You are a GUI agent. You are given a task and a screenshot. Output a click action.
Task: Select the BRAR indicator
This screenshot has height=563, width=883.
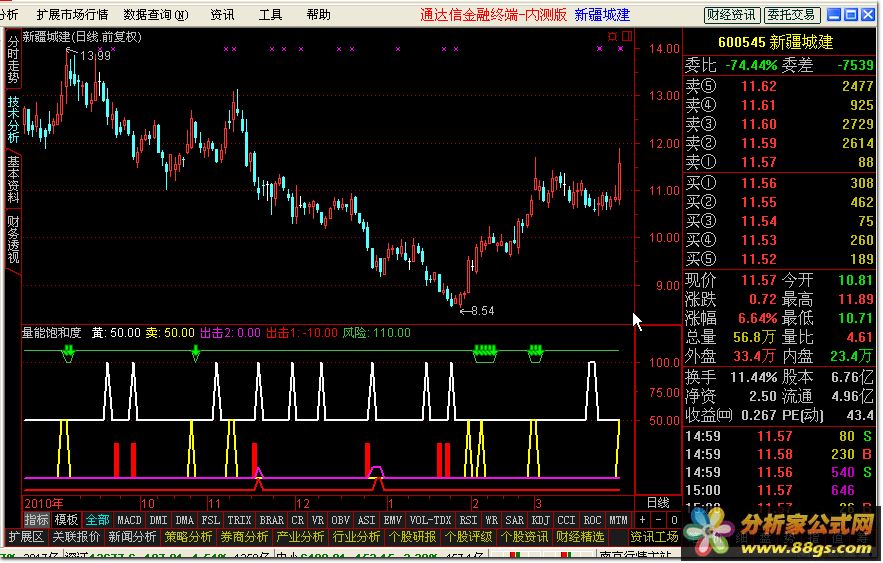[271, 520]
